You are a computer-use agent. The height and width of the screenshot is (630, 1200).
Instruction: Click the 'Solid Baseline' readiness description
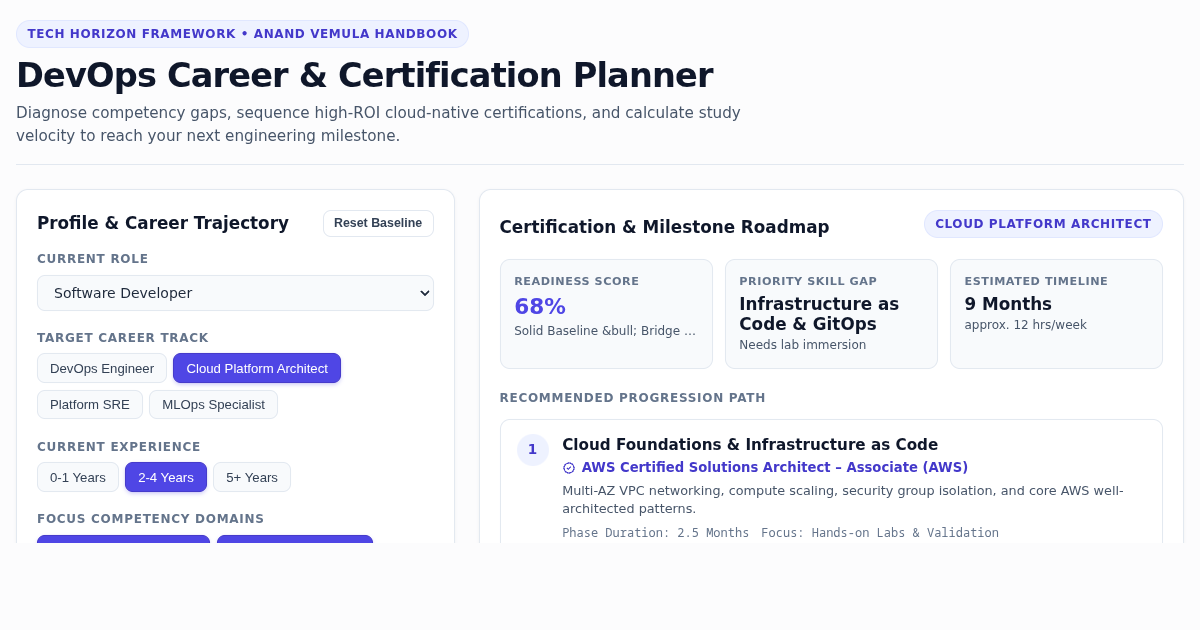tap(605, 331)
